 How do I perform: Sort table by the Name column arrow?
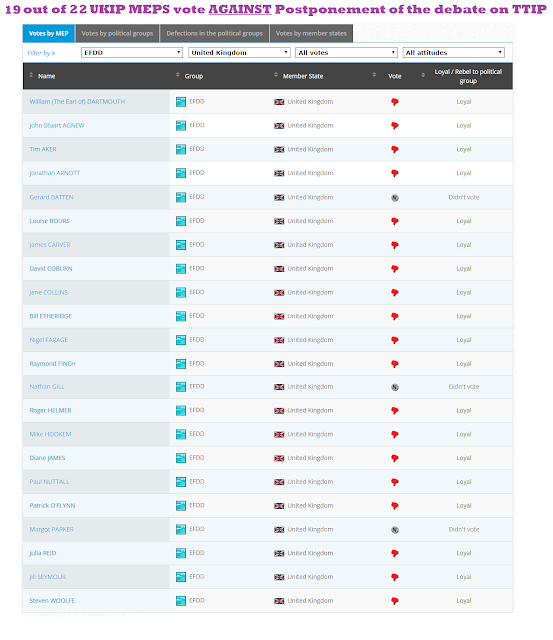[31, 76]
